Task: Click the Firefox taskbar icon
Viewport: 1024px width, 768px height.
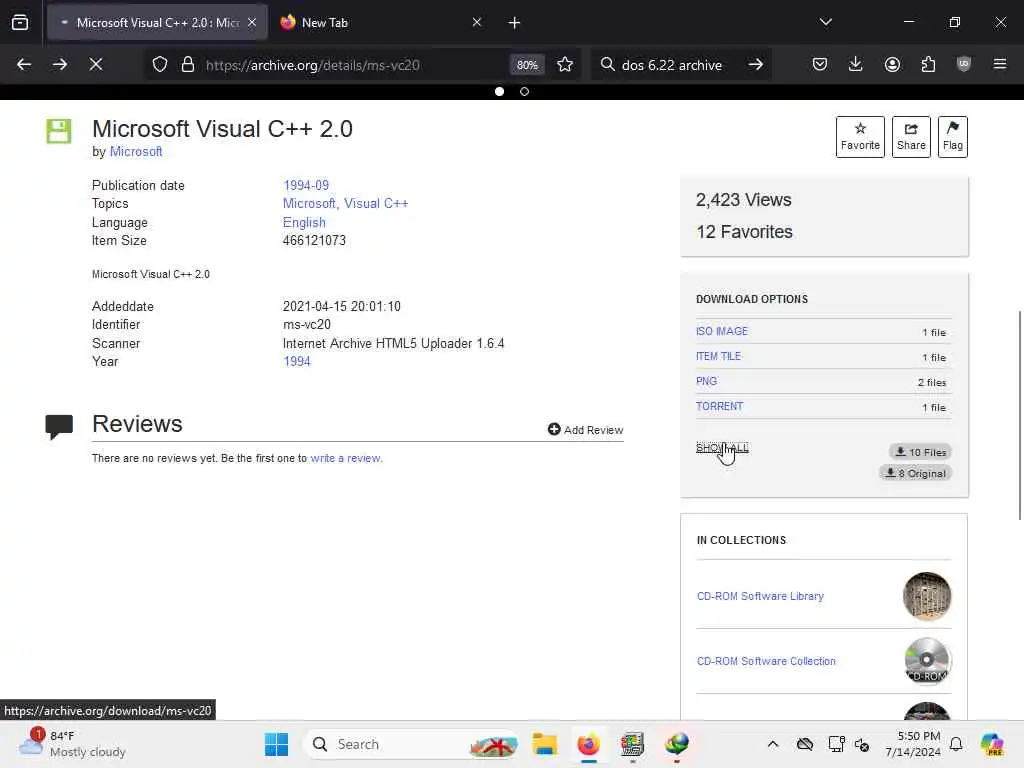Action: coord(588,744)
